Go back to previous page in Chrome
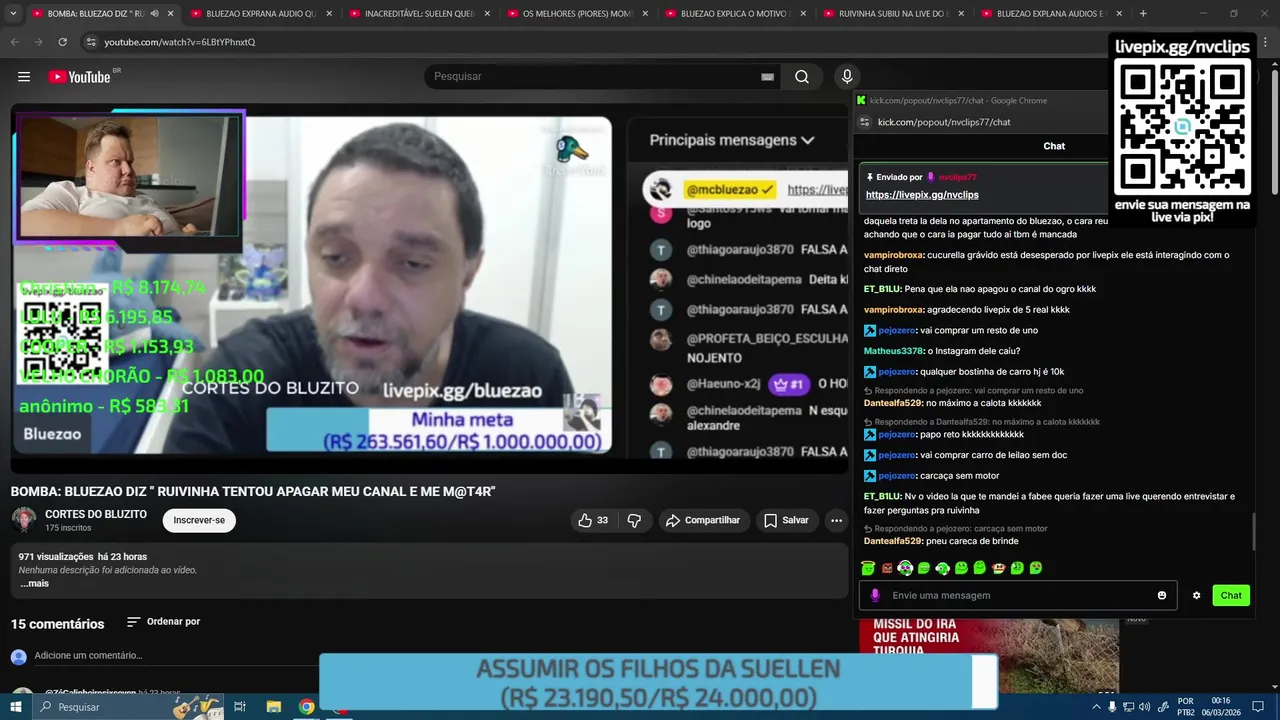The height and width of the screenshot is (720, 1280). pos(15,42)
